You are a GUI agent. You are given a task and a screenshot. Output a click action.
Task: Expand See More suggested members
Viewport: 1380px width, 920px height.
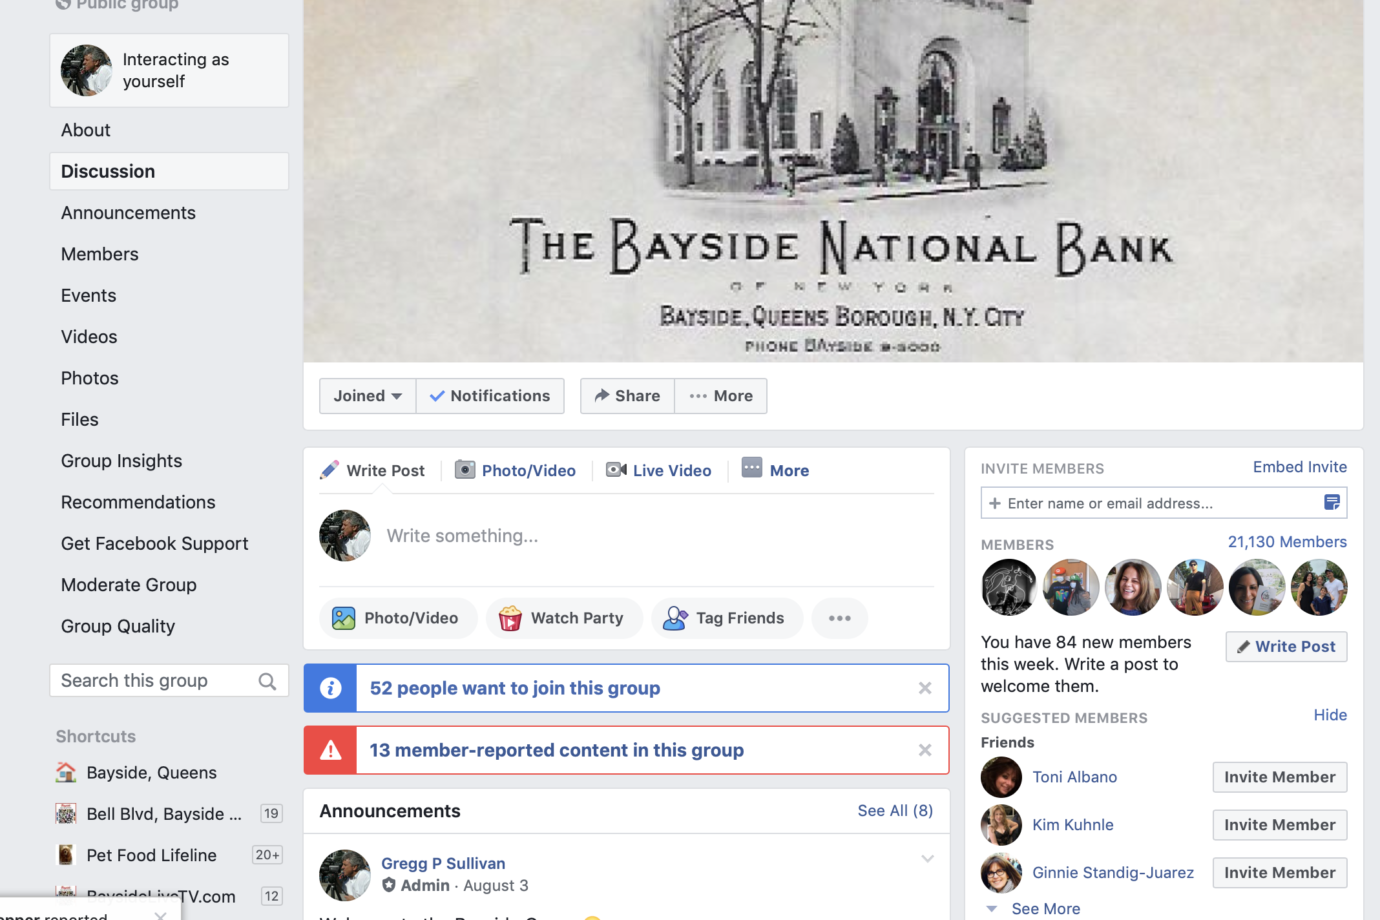(1045, 909)
